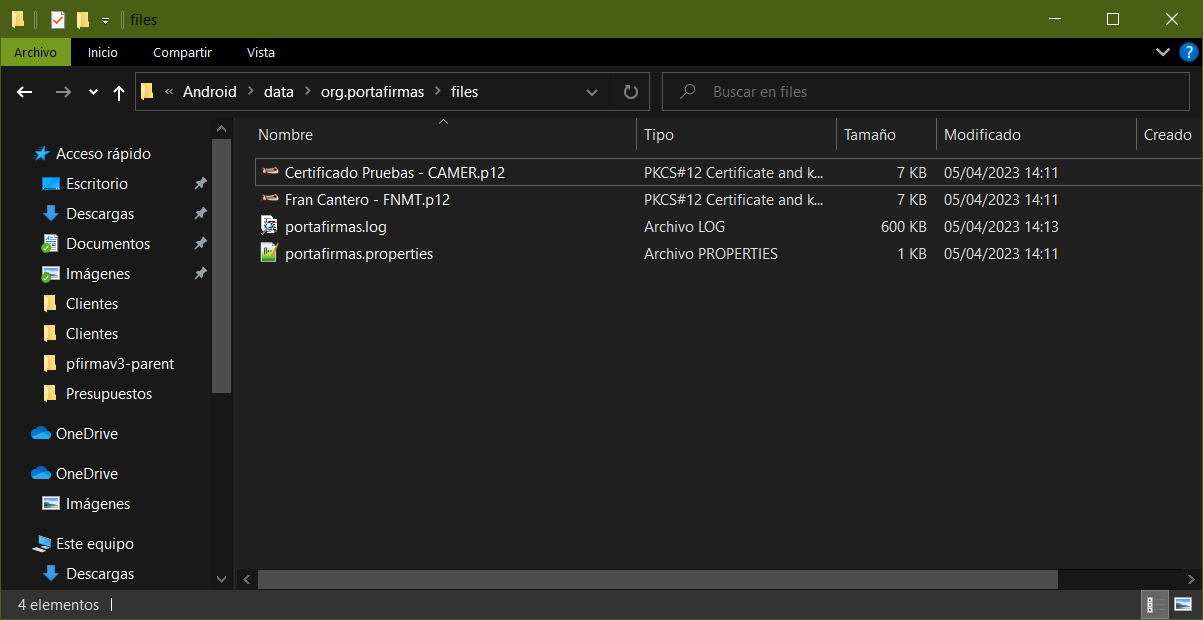Select the portafirmas.log file
The height and width of the screenshot is (620, 1203).
335,227
